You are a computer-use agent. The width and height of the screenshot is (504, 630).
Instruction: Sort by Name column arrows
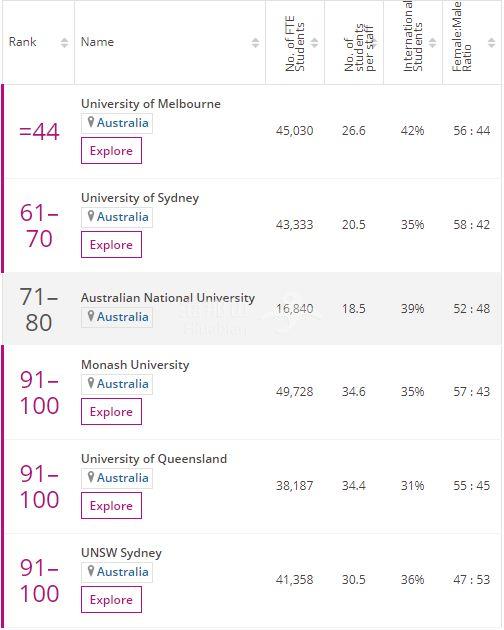tap(255, 43)
